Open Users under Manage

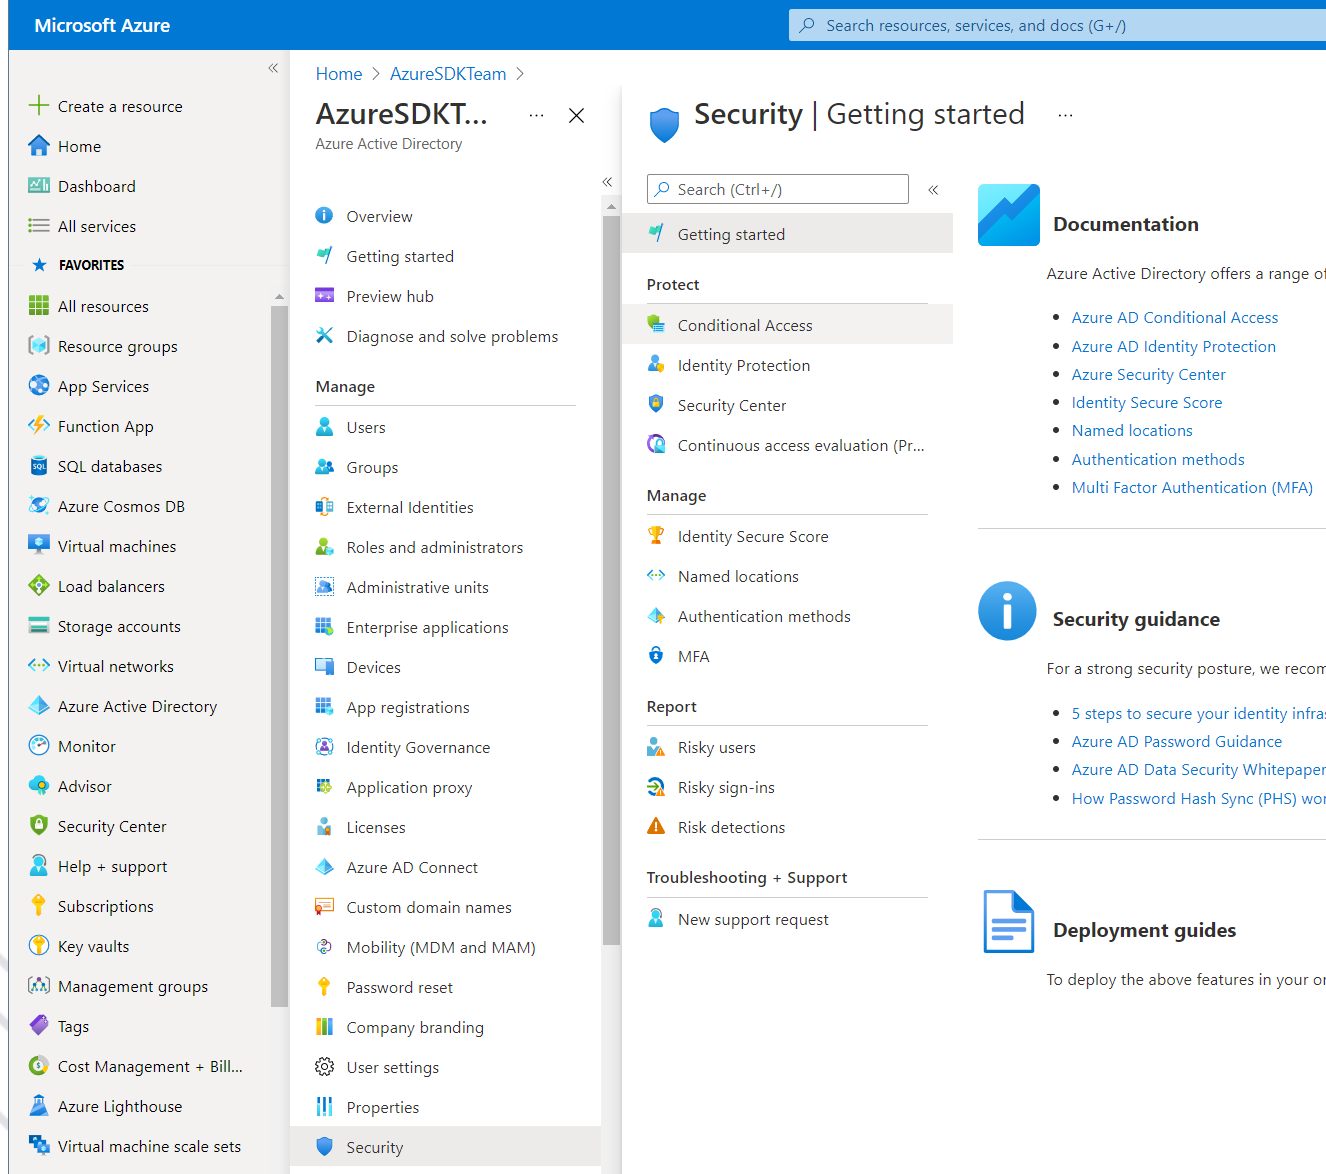[366, 427]
